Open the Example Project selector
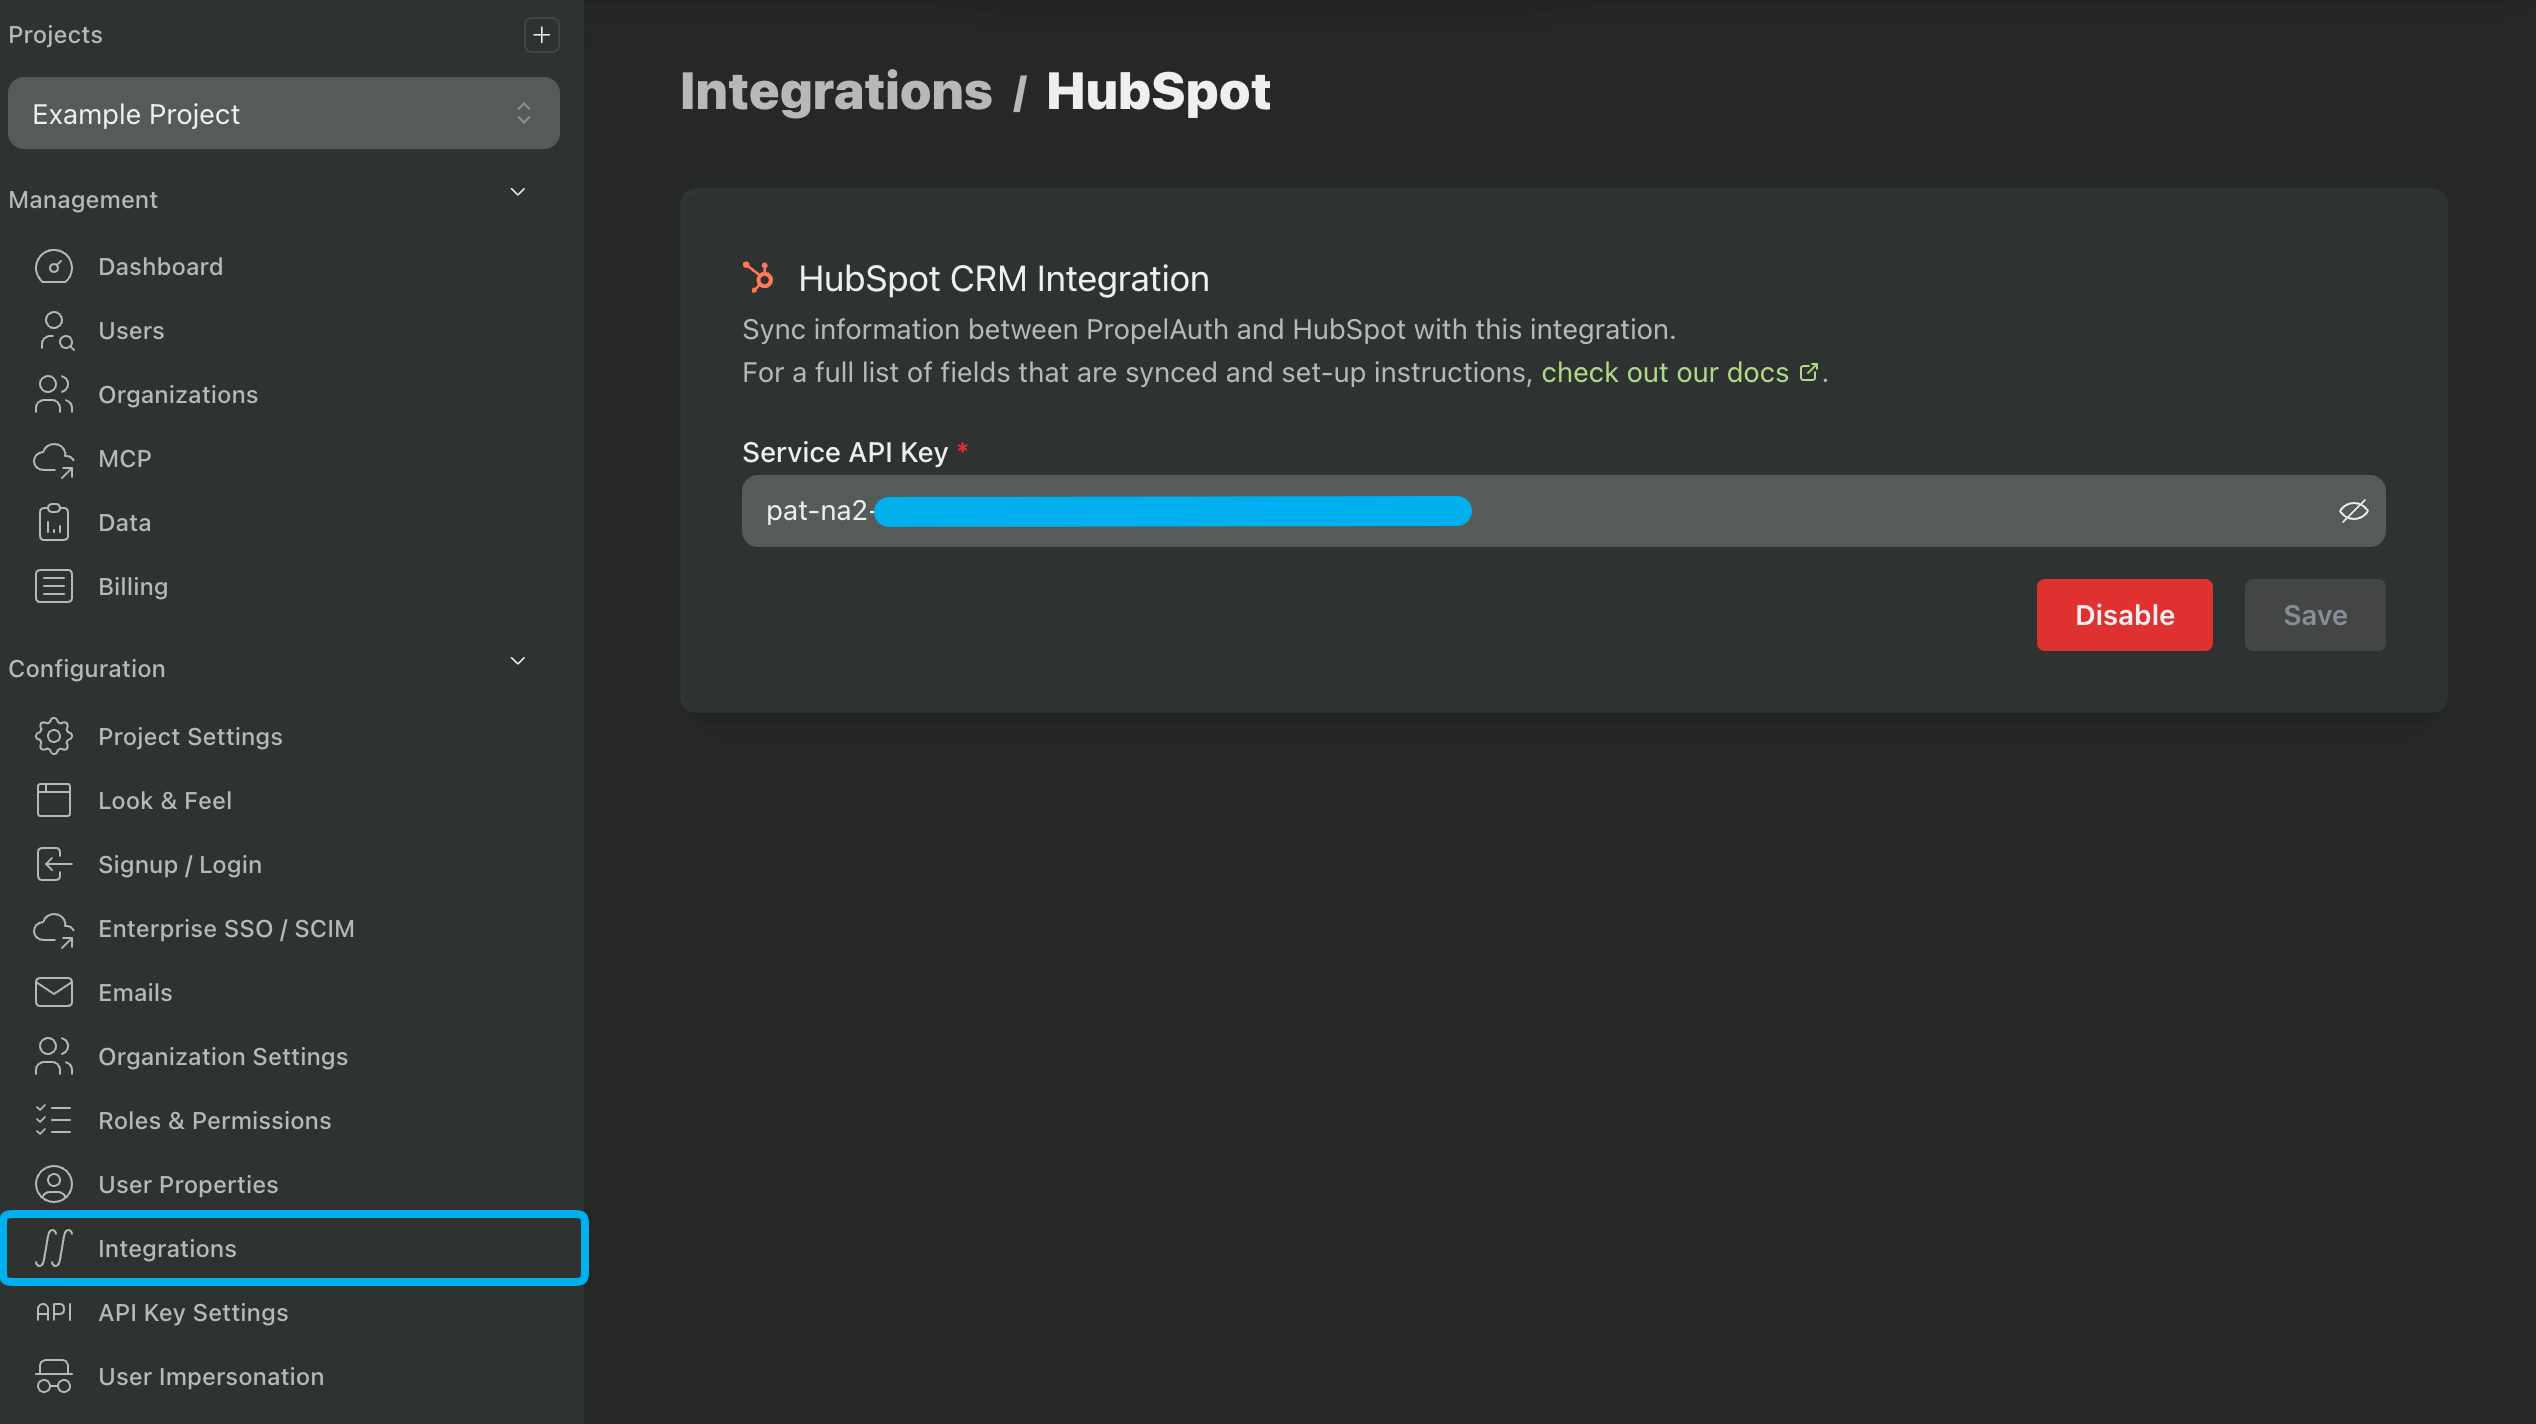Viewport: 2536px width, 1424px height. tap(284, 113)
